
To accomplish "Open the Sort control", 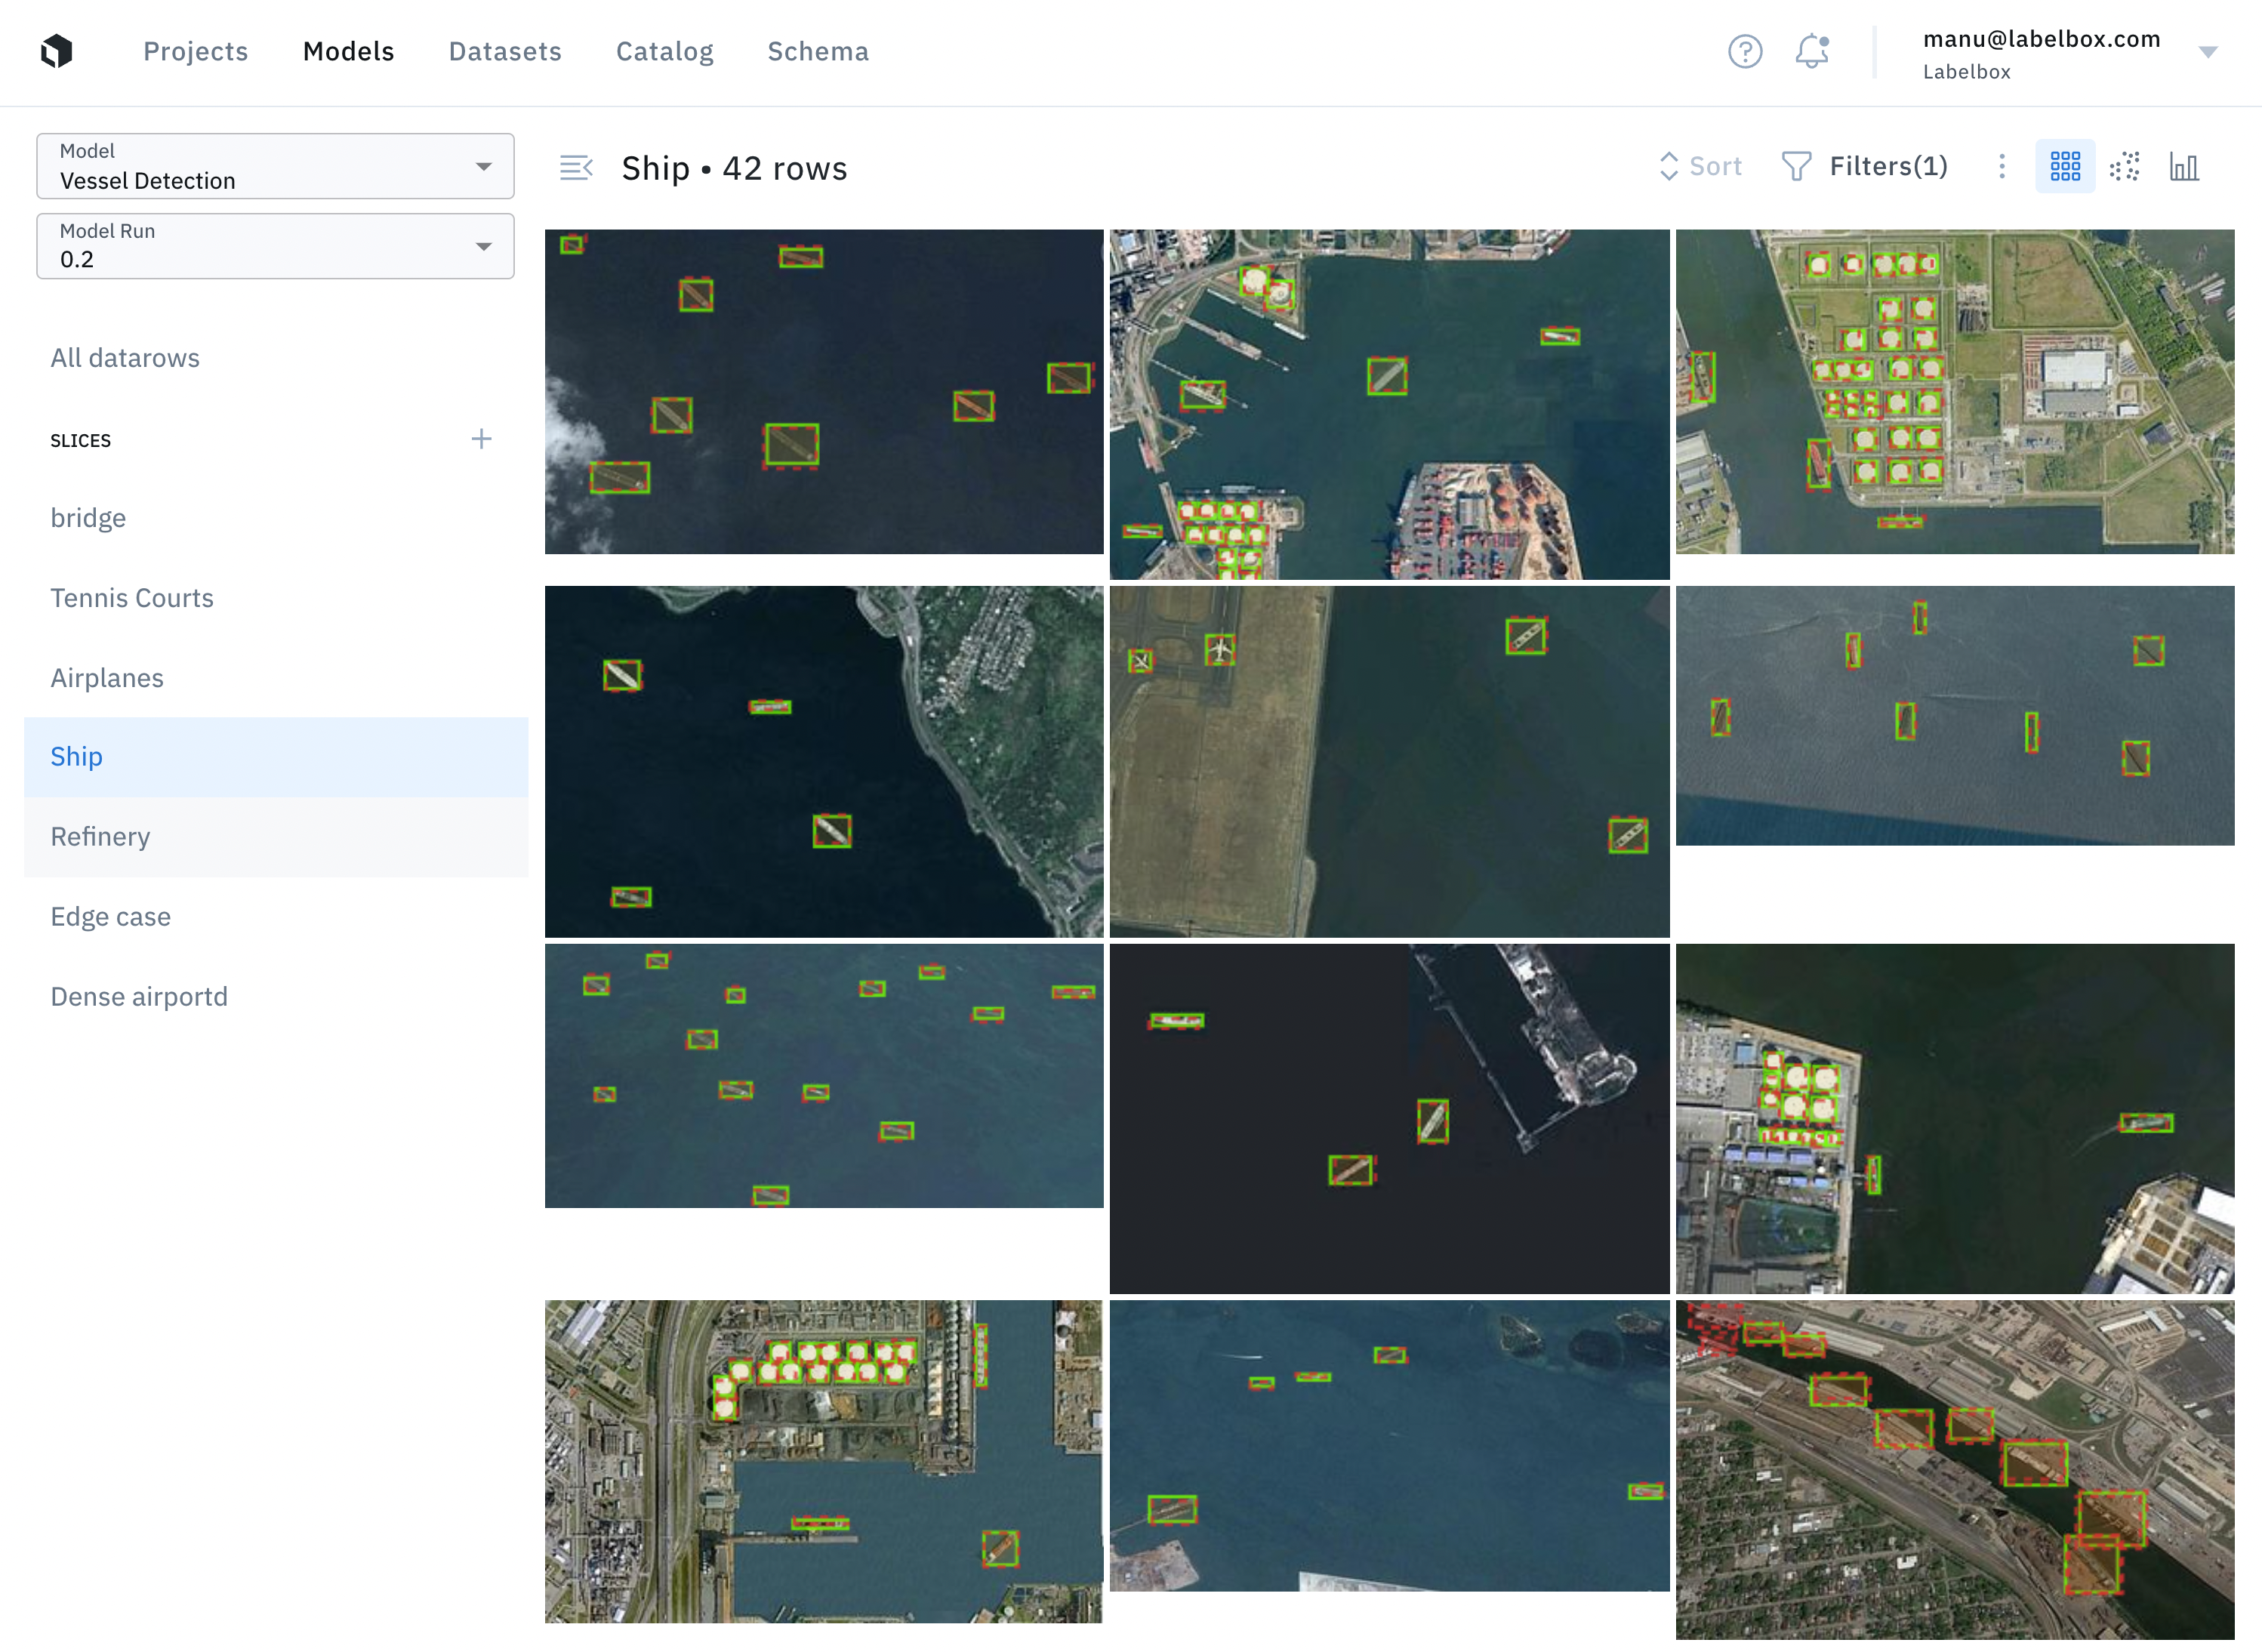I will point(1701,166).
